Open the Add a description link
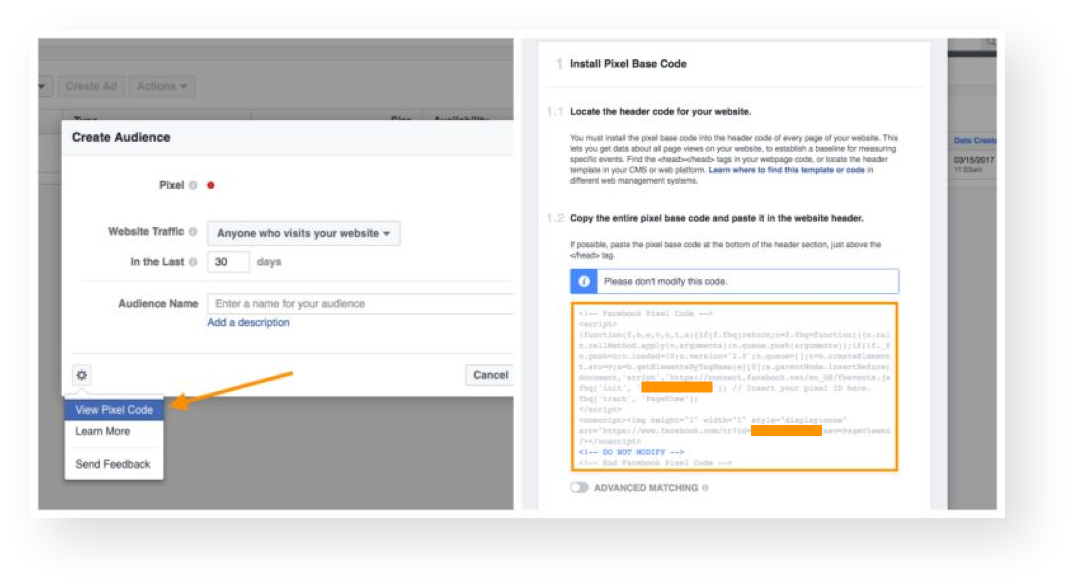This screenshot has width=1075, height=588. pyautogui.click(x=248, y=323)
